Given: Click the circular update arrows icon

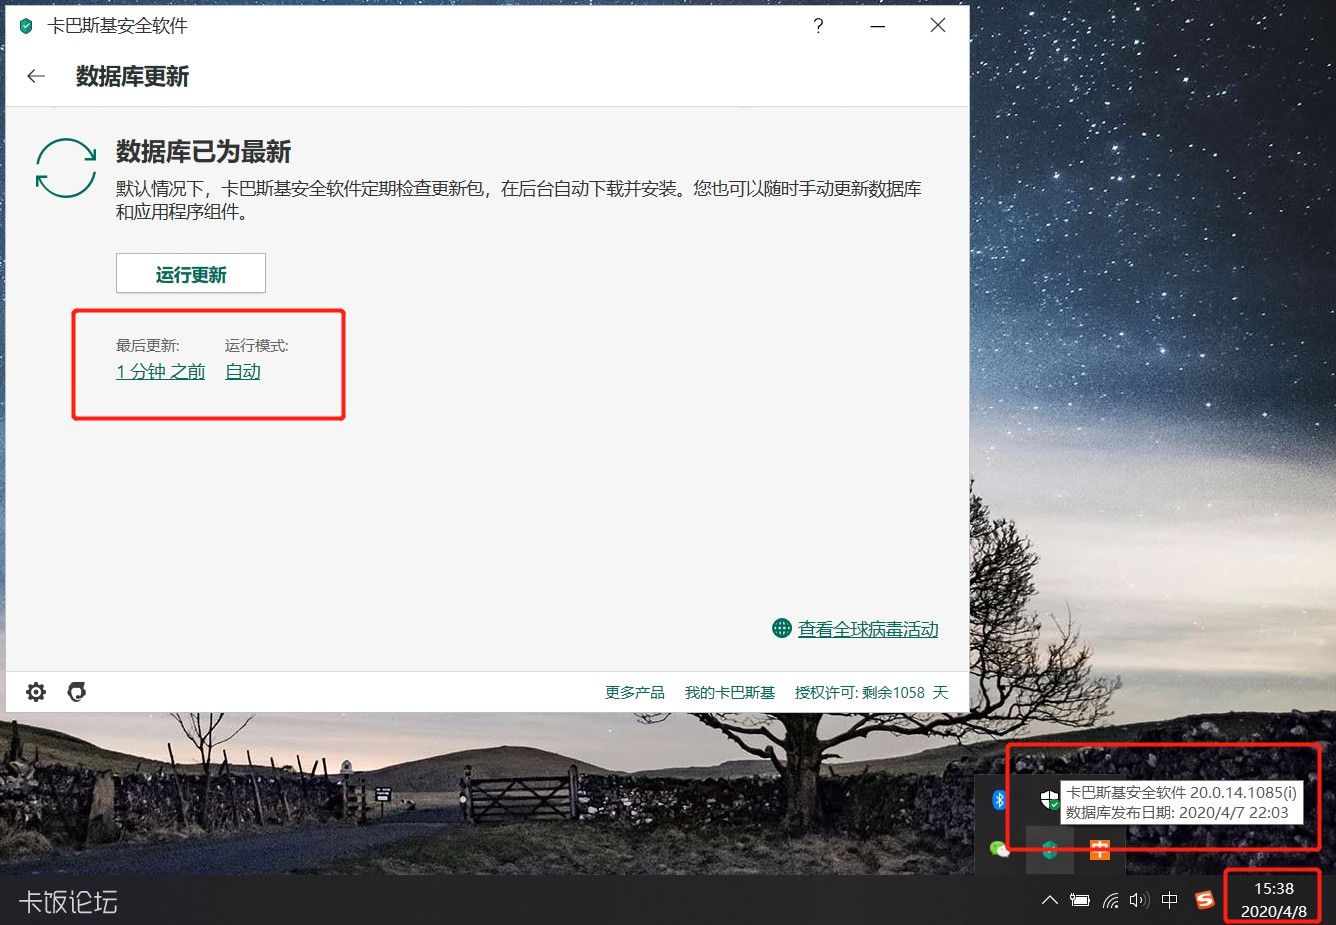Looking at the screenshot, I should tap(66, 168).
